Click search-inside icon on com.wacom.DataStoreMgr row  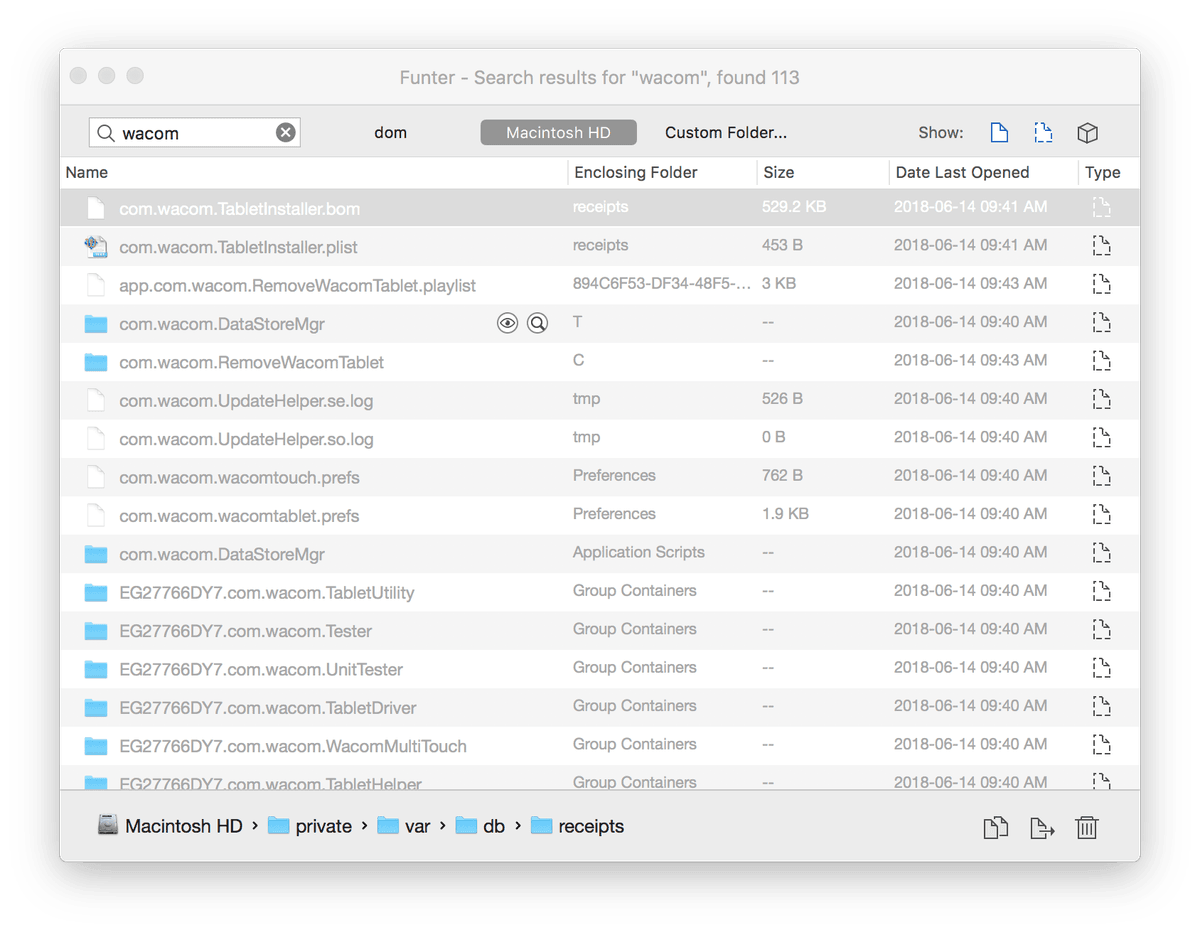pyautogui.click(x=538, y=323)
